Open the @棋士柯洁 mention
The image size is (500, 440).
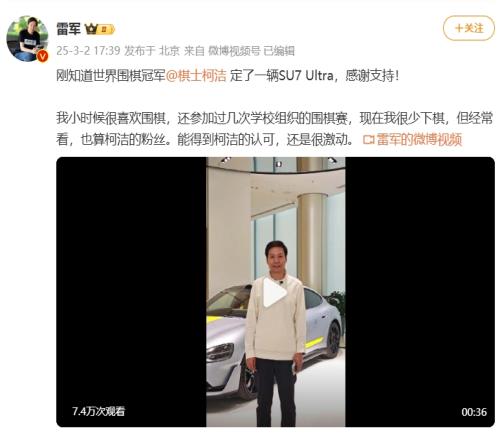pos(196,76)
